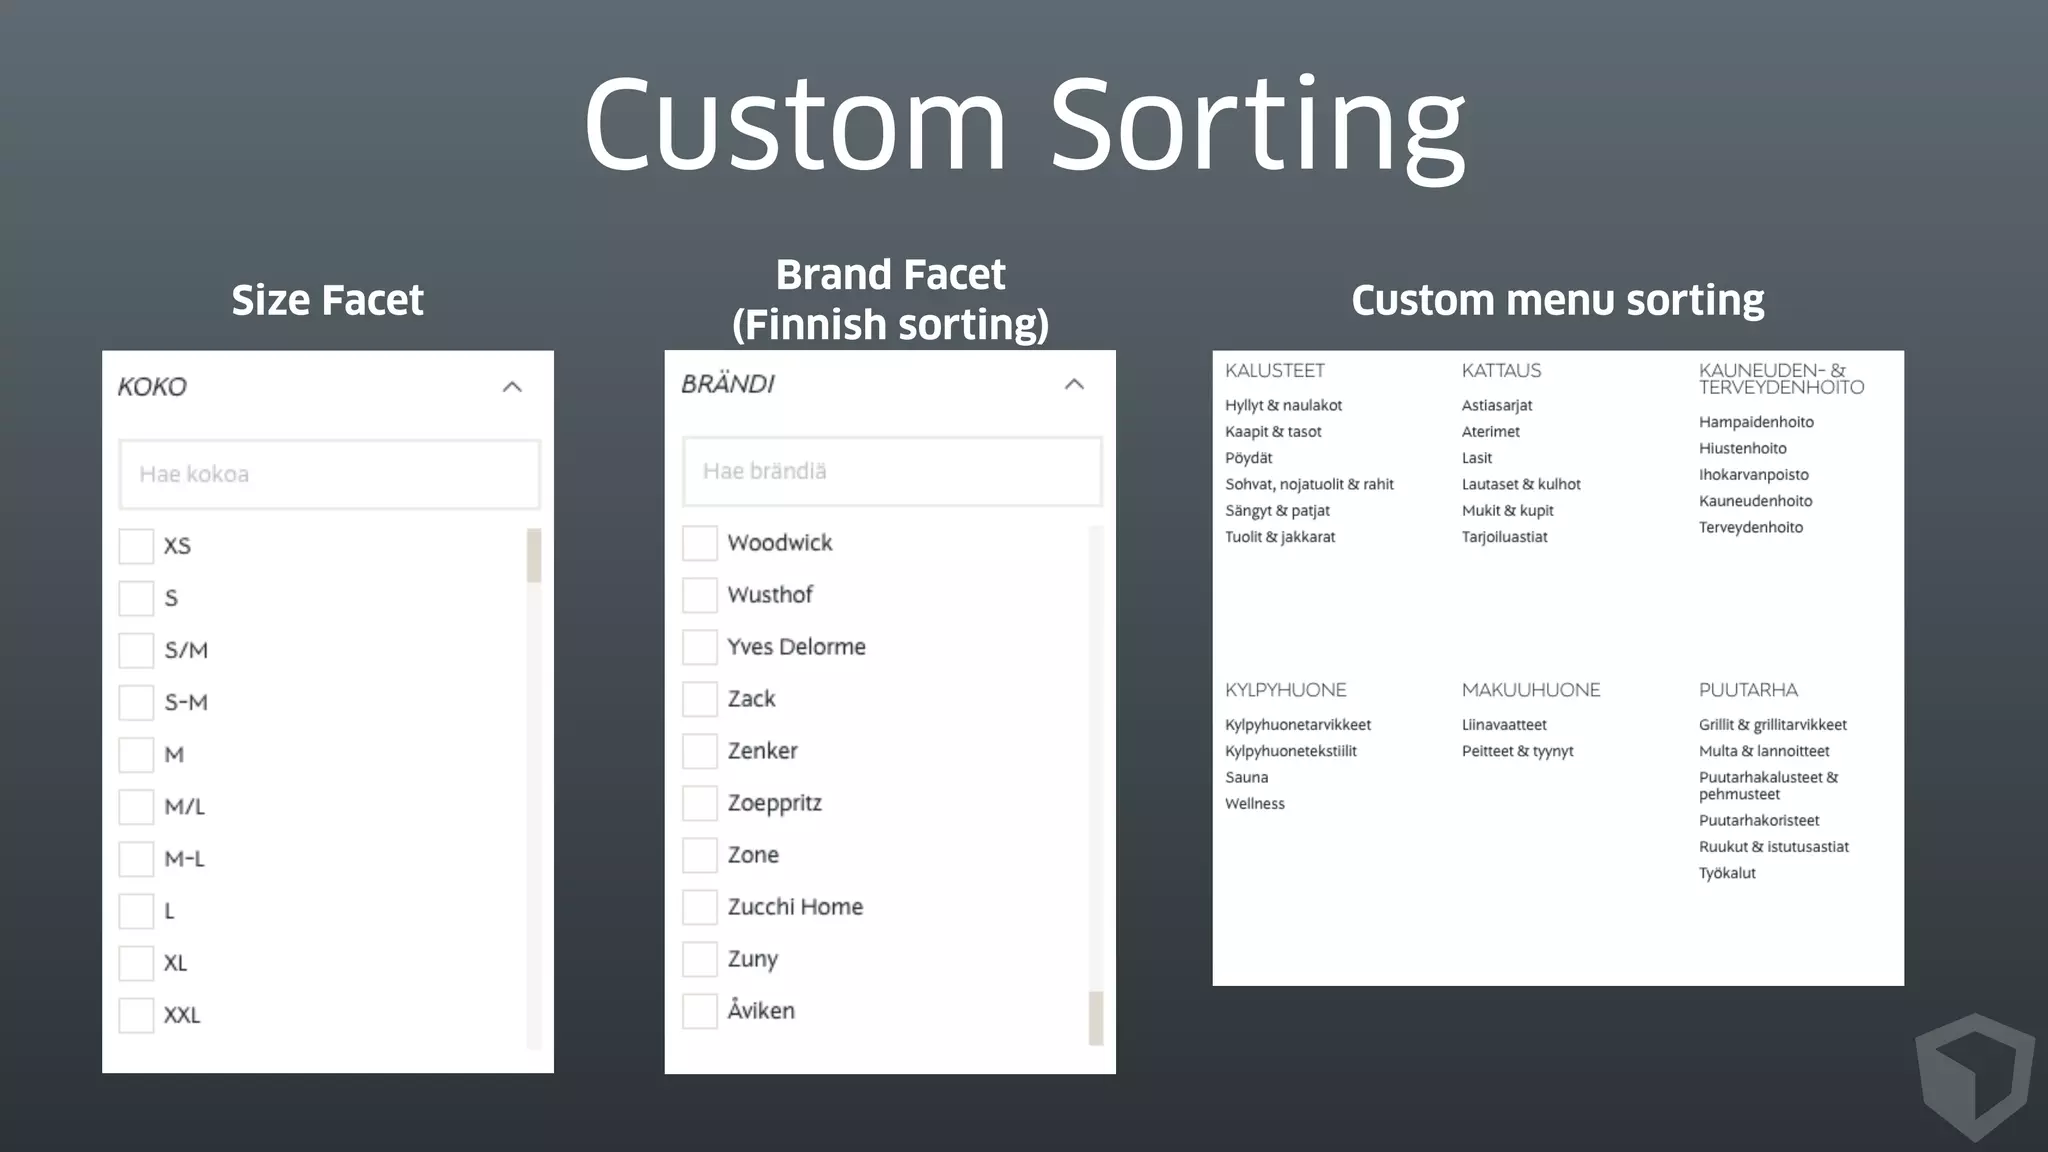The width and height of the screenshot is (2048, 1152).
Task: Collapse the BRÄNDI brand facet chevron
Action: click(1074, 384)
